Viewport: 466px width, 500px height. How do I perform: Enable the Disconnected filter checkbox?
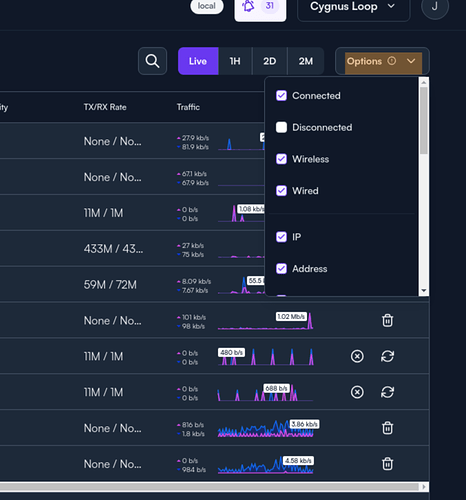[281, 127]
